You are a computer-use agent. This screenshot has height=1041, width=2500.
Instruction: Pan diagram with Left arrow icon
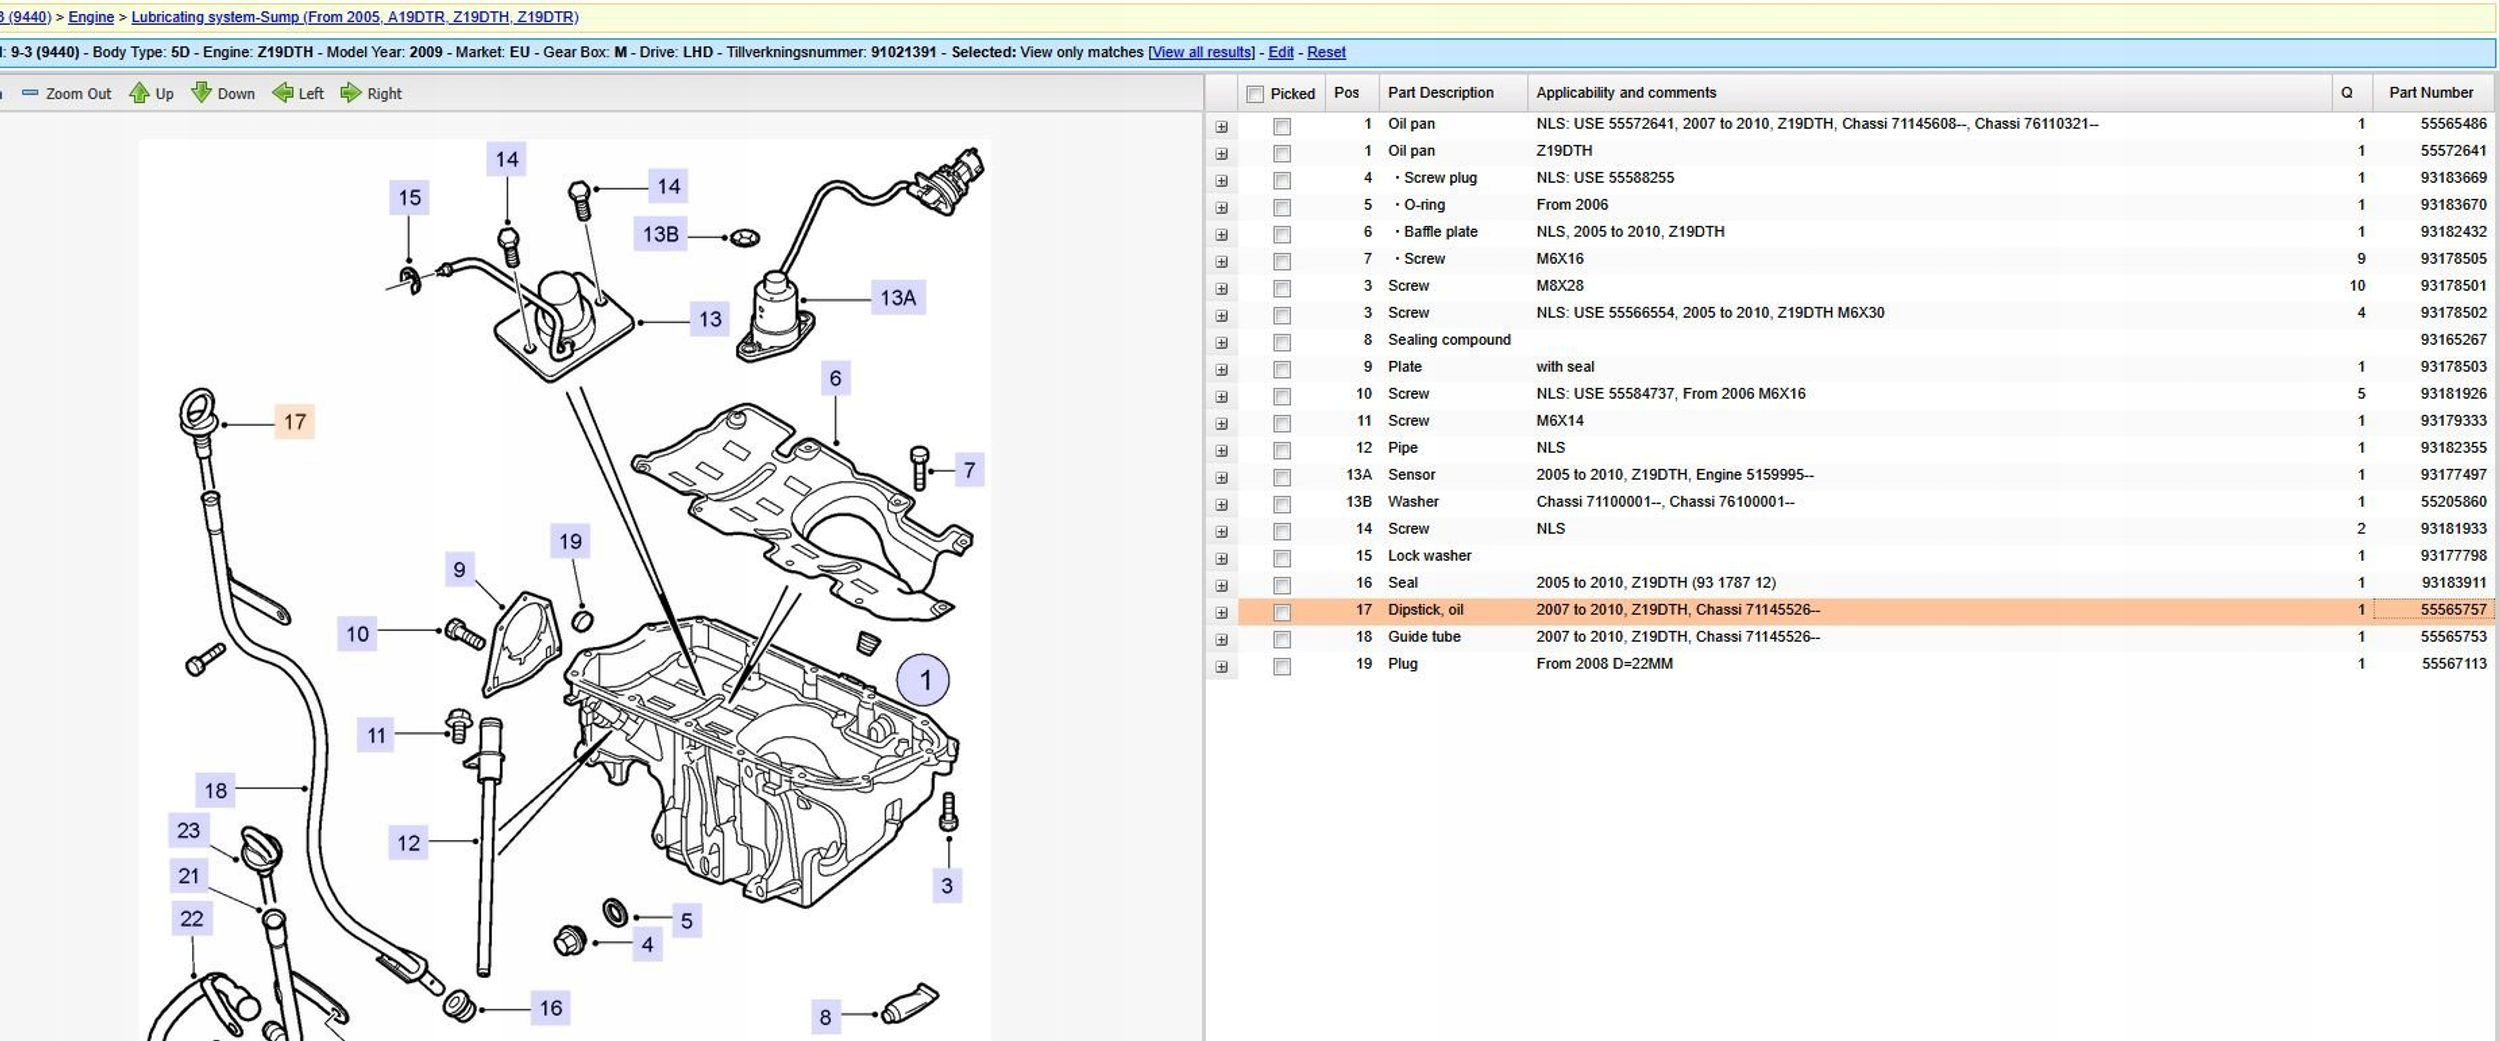point(283,93)
